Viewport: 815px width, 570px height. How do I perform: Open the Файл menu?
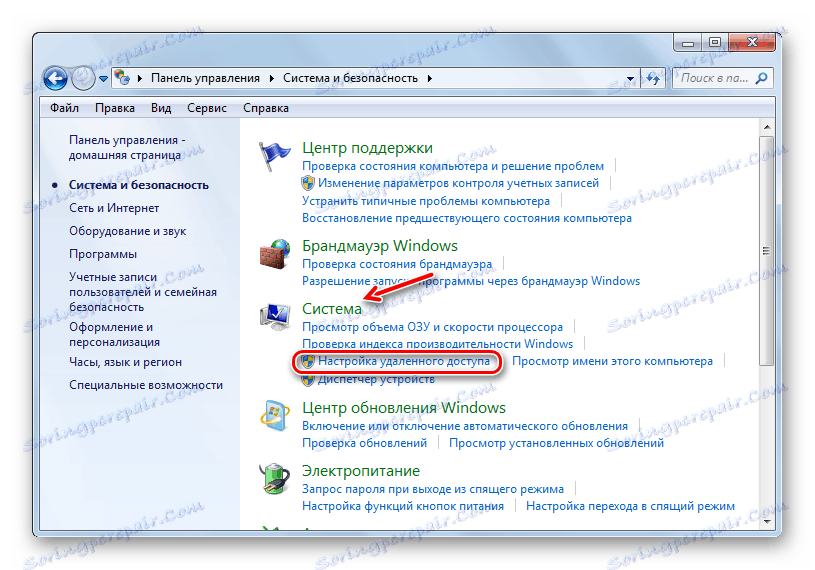[64, 108]
